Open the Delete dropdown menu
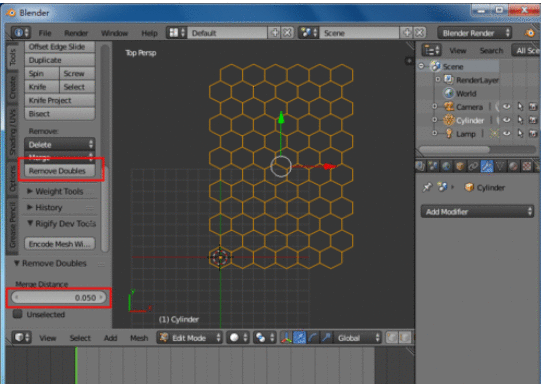This screenshot has height=384, width=541. (x=60, y=144)
